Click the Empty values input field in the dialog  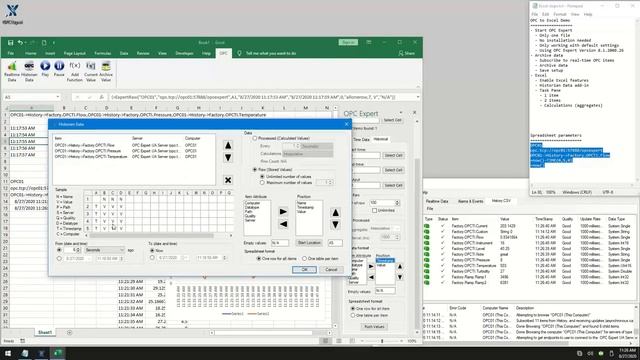pos(280,243)
